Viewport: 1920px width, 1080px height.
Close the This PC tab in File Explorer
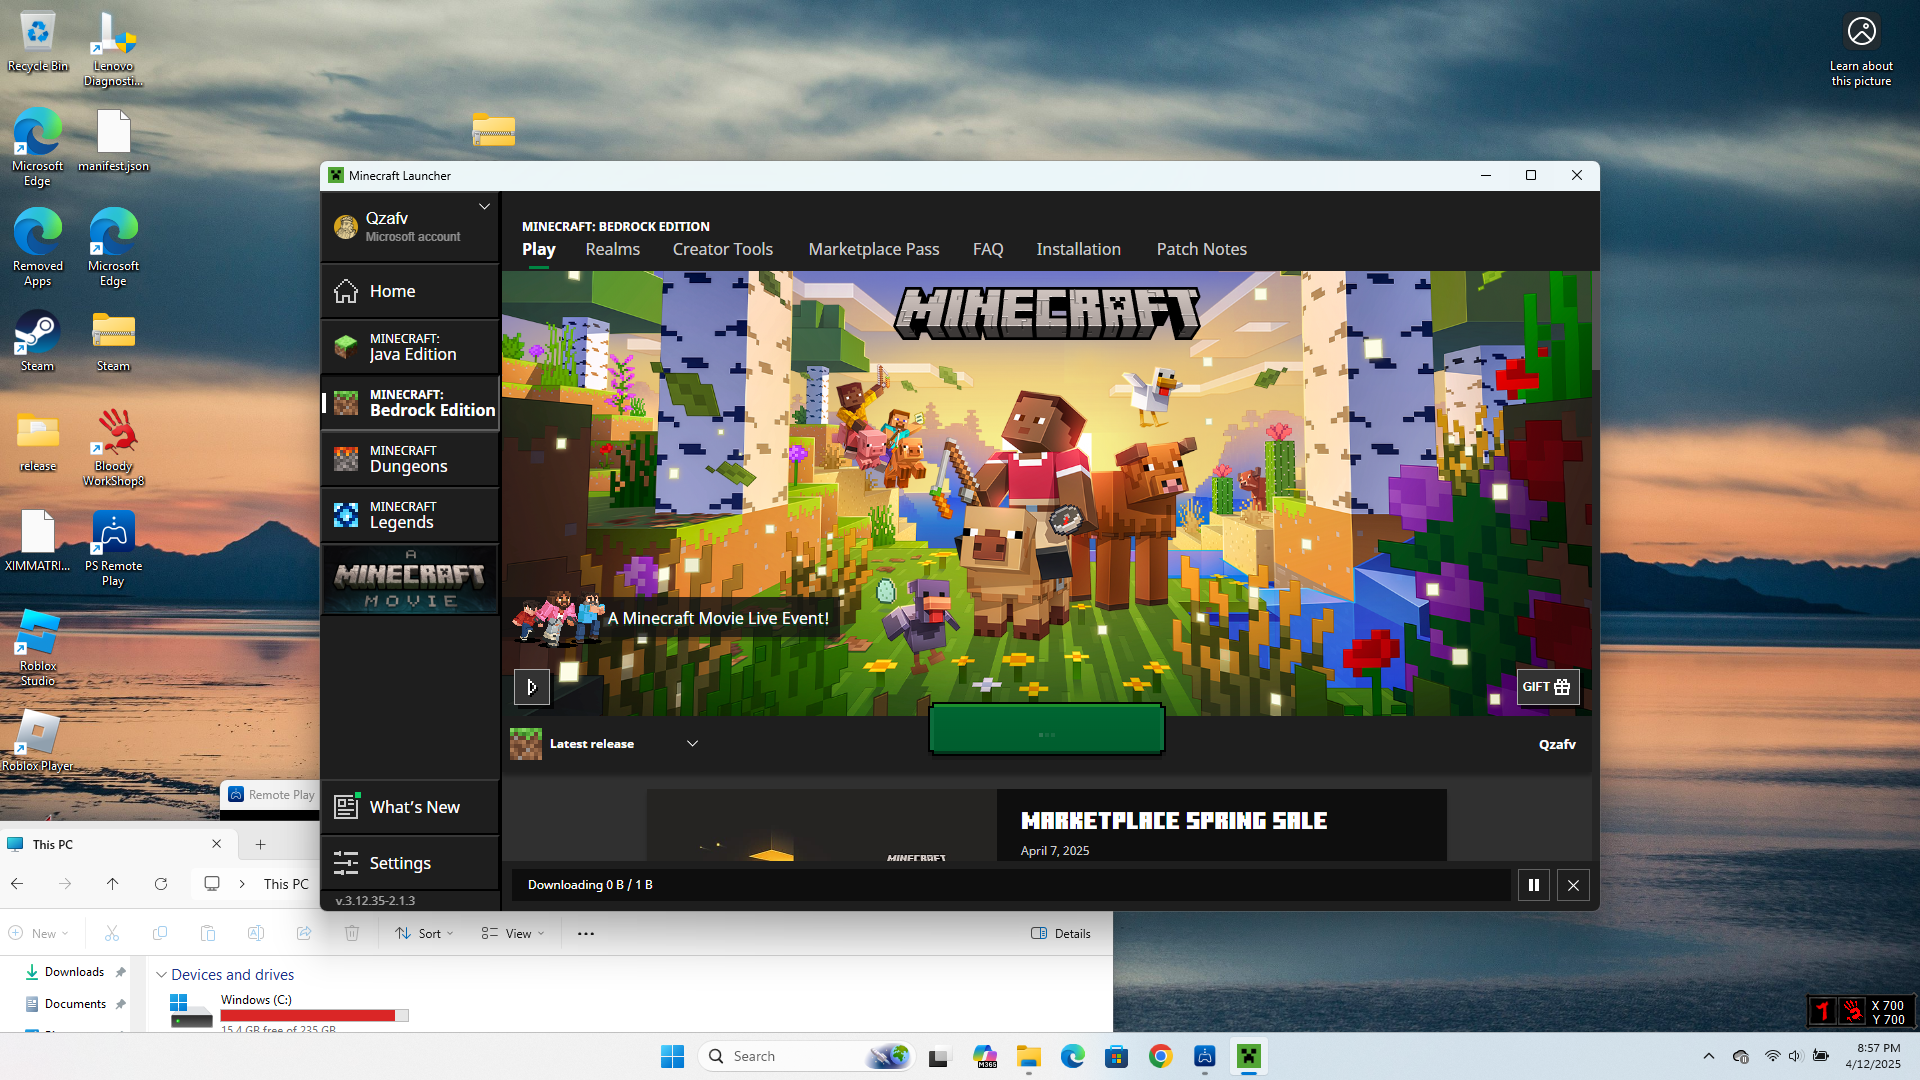coord(216,844)
